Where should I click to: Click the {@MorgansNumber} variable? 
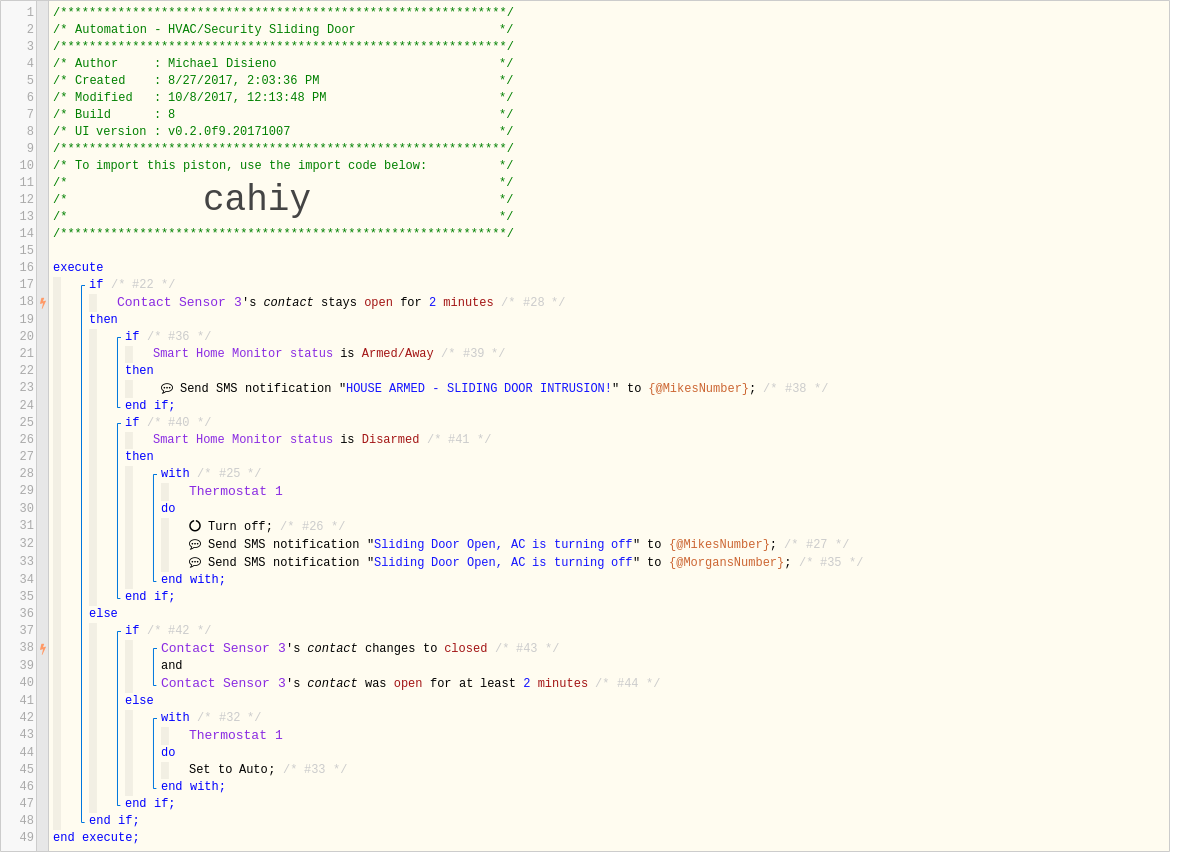(x=726, y=563)
